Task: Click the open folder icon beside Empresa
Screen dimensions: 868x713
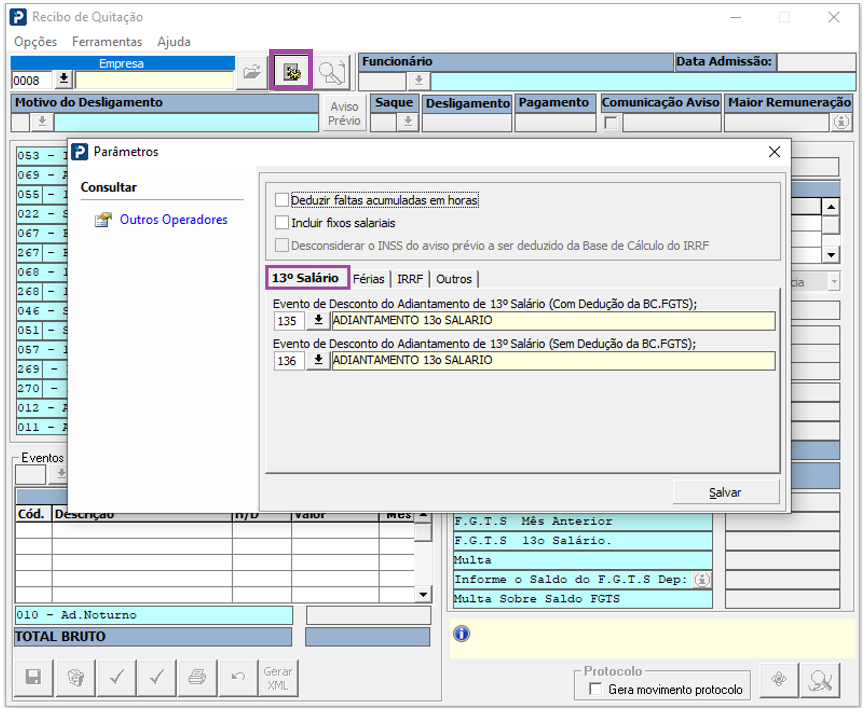Action: click(252, 72)
